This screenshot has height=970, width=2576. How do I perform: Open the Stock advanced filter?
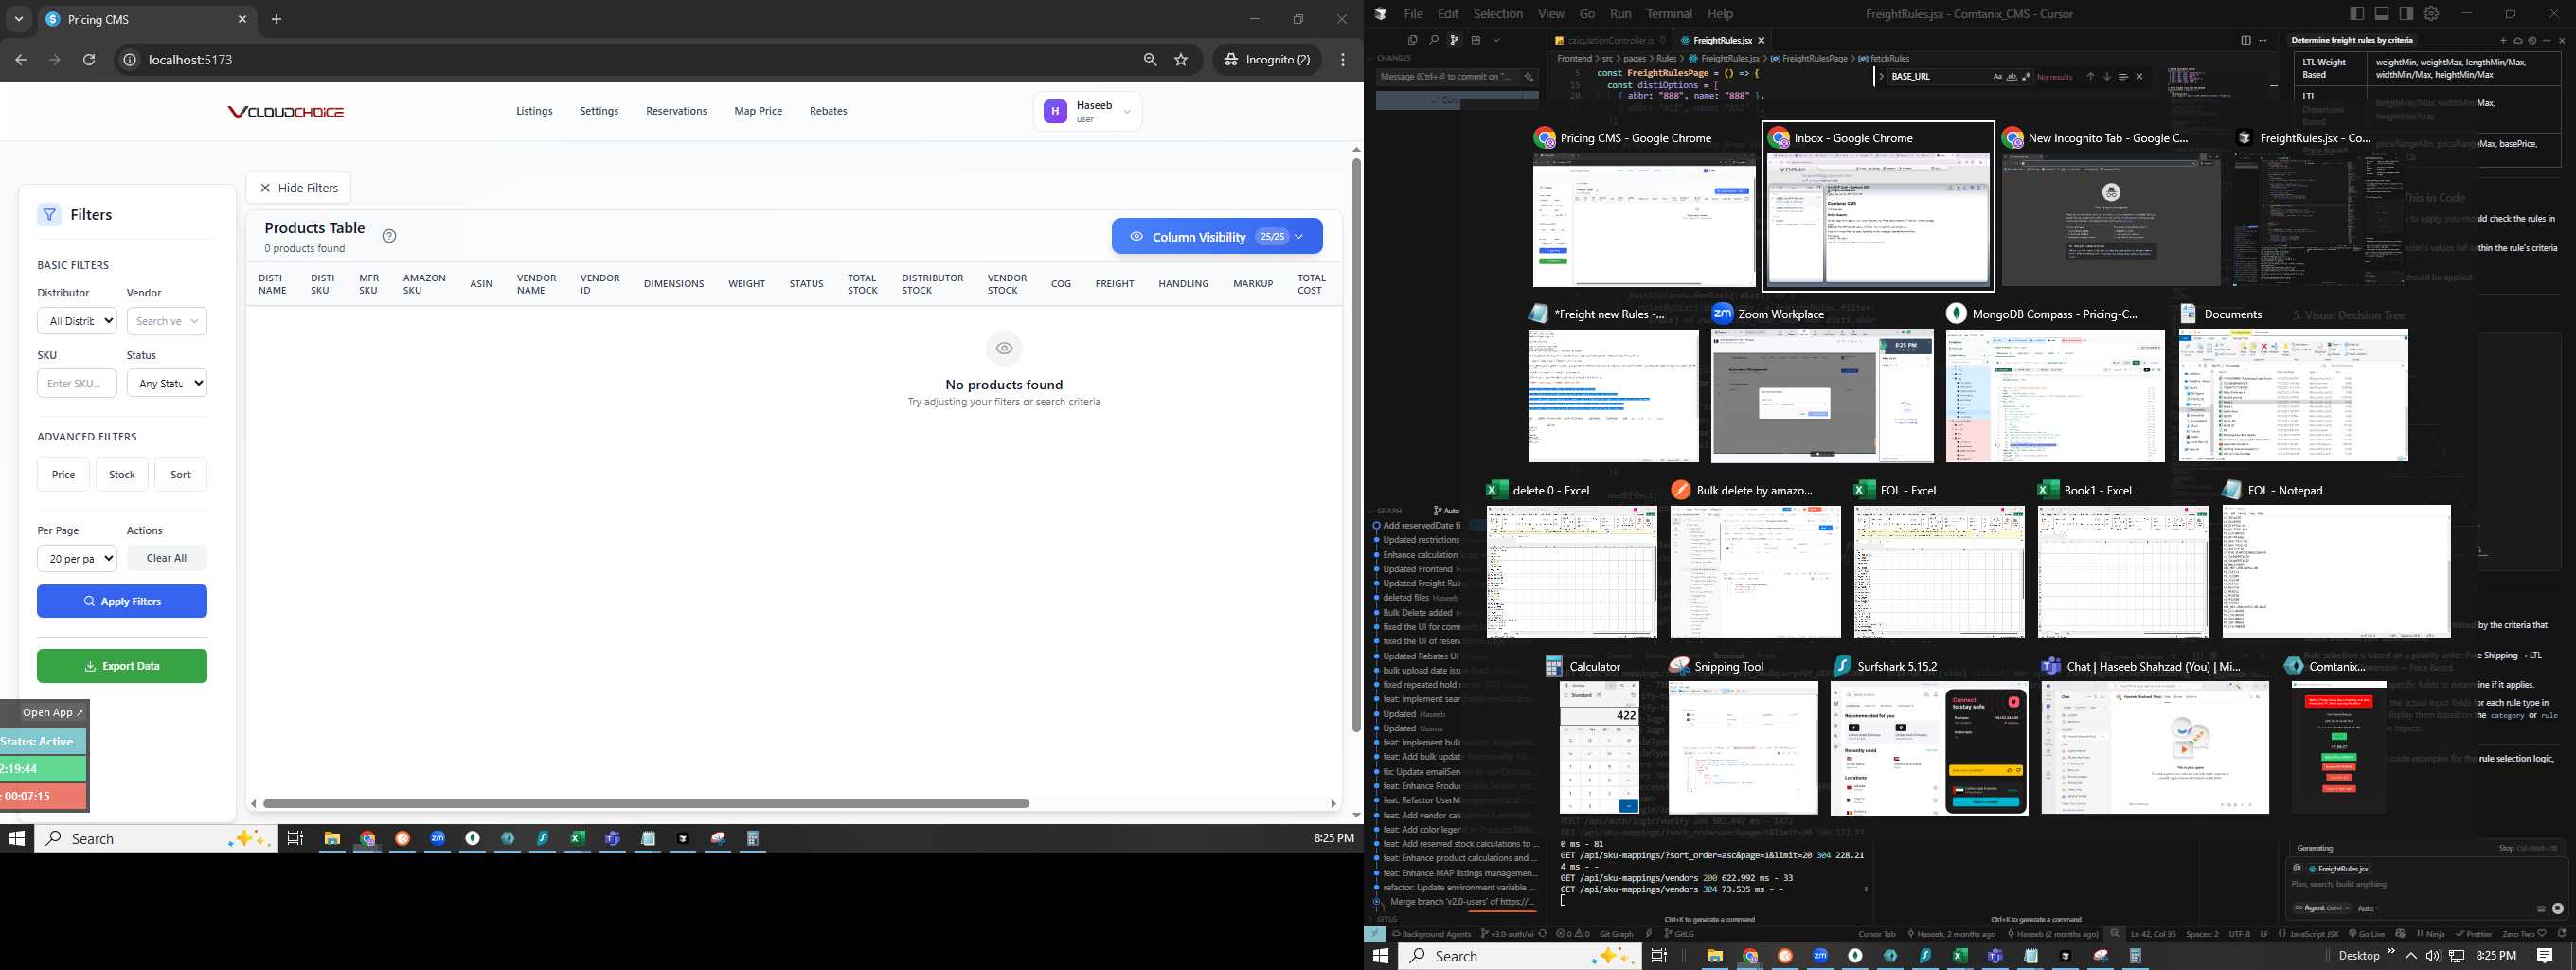coord(122,474)
